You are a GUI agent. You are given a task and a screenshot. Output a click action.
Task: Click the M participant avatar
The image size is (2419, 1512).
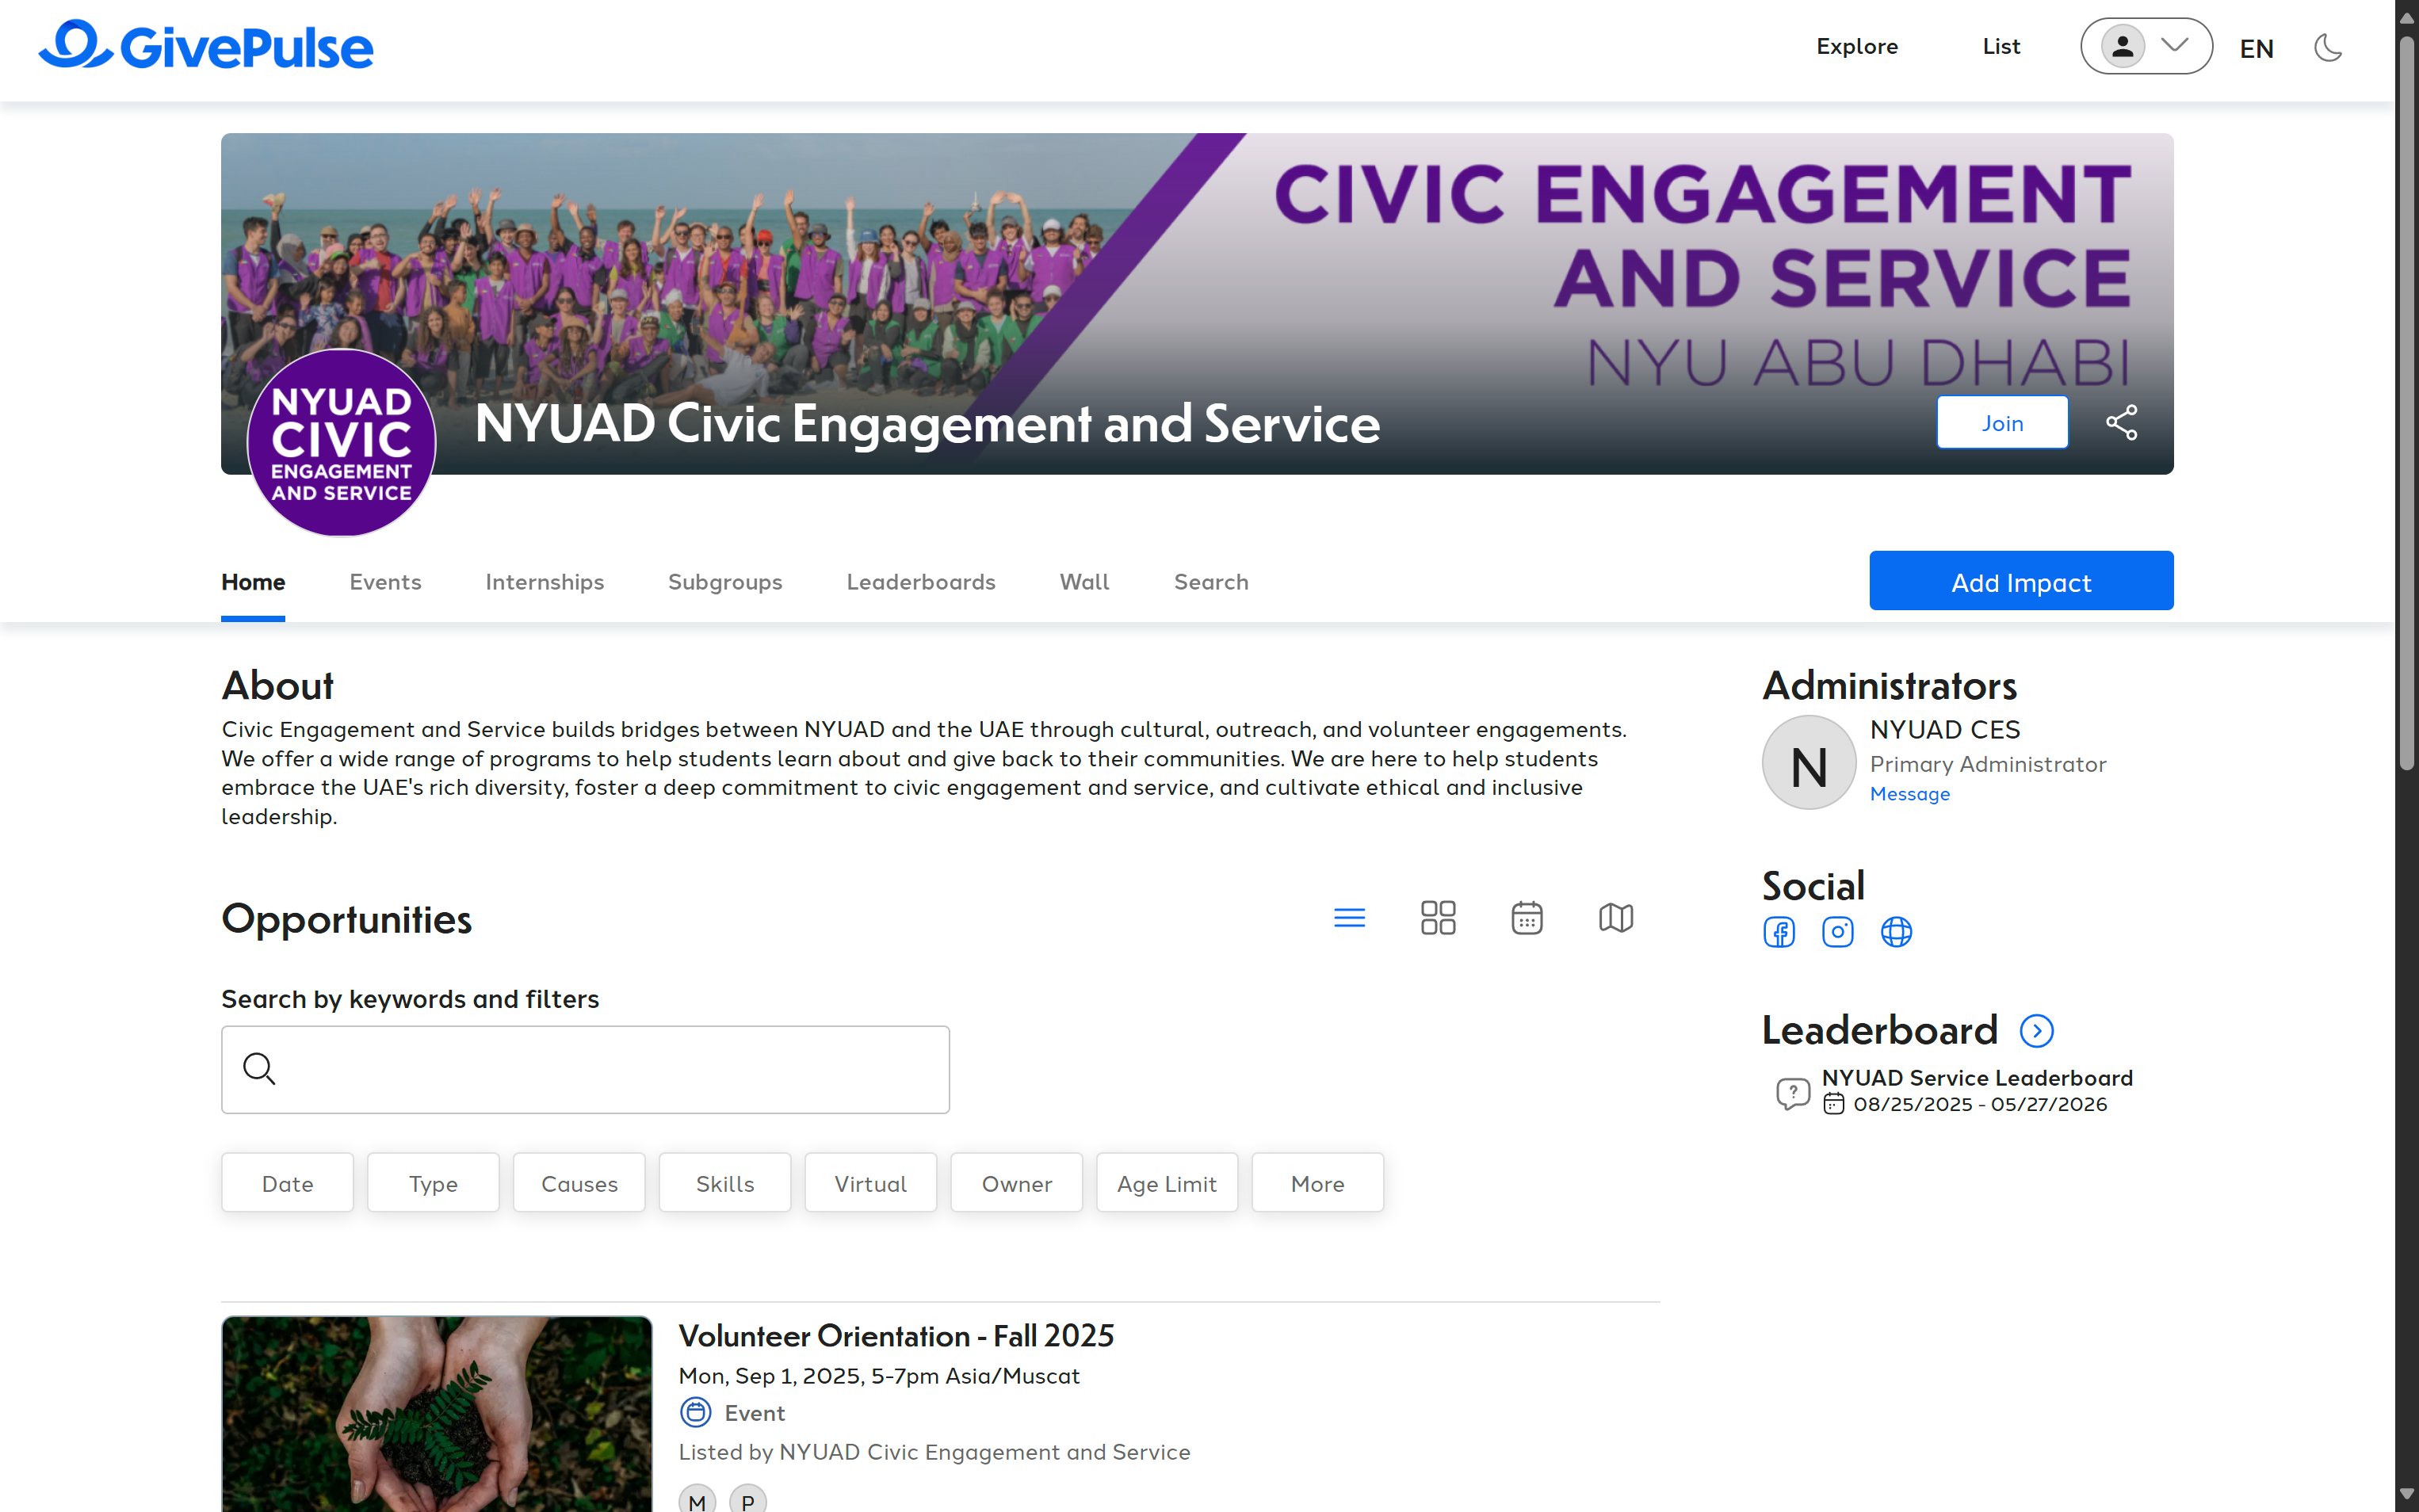[x=697, y=1499]
